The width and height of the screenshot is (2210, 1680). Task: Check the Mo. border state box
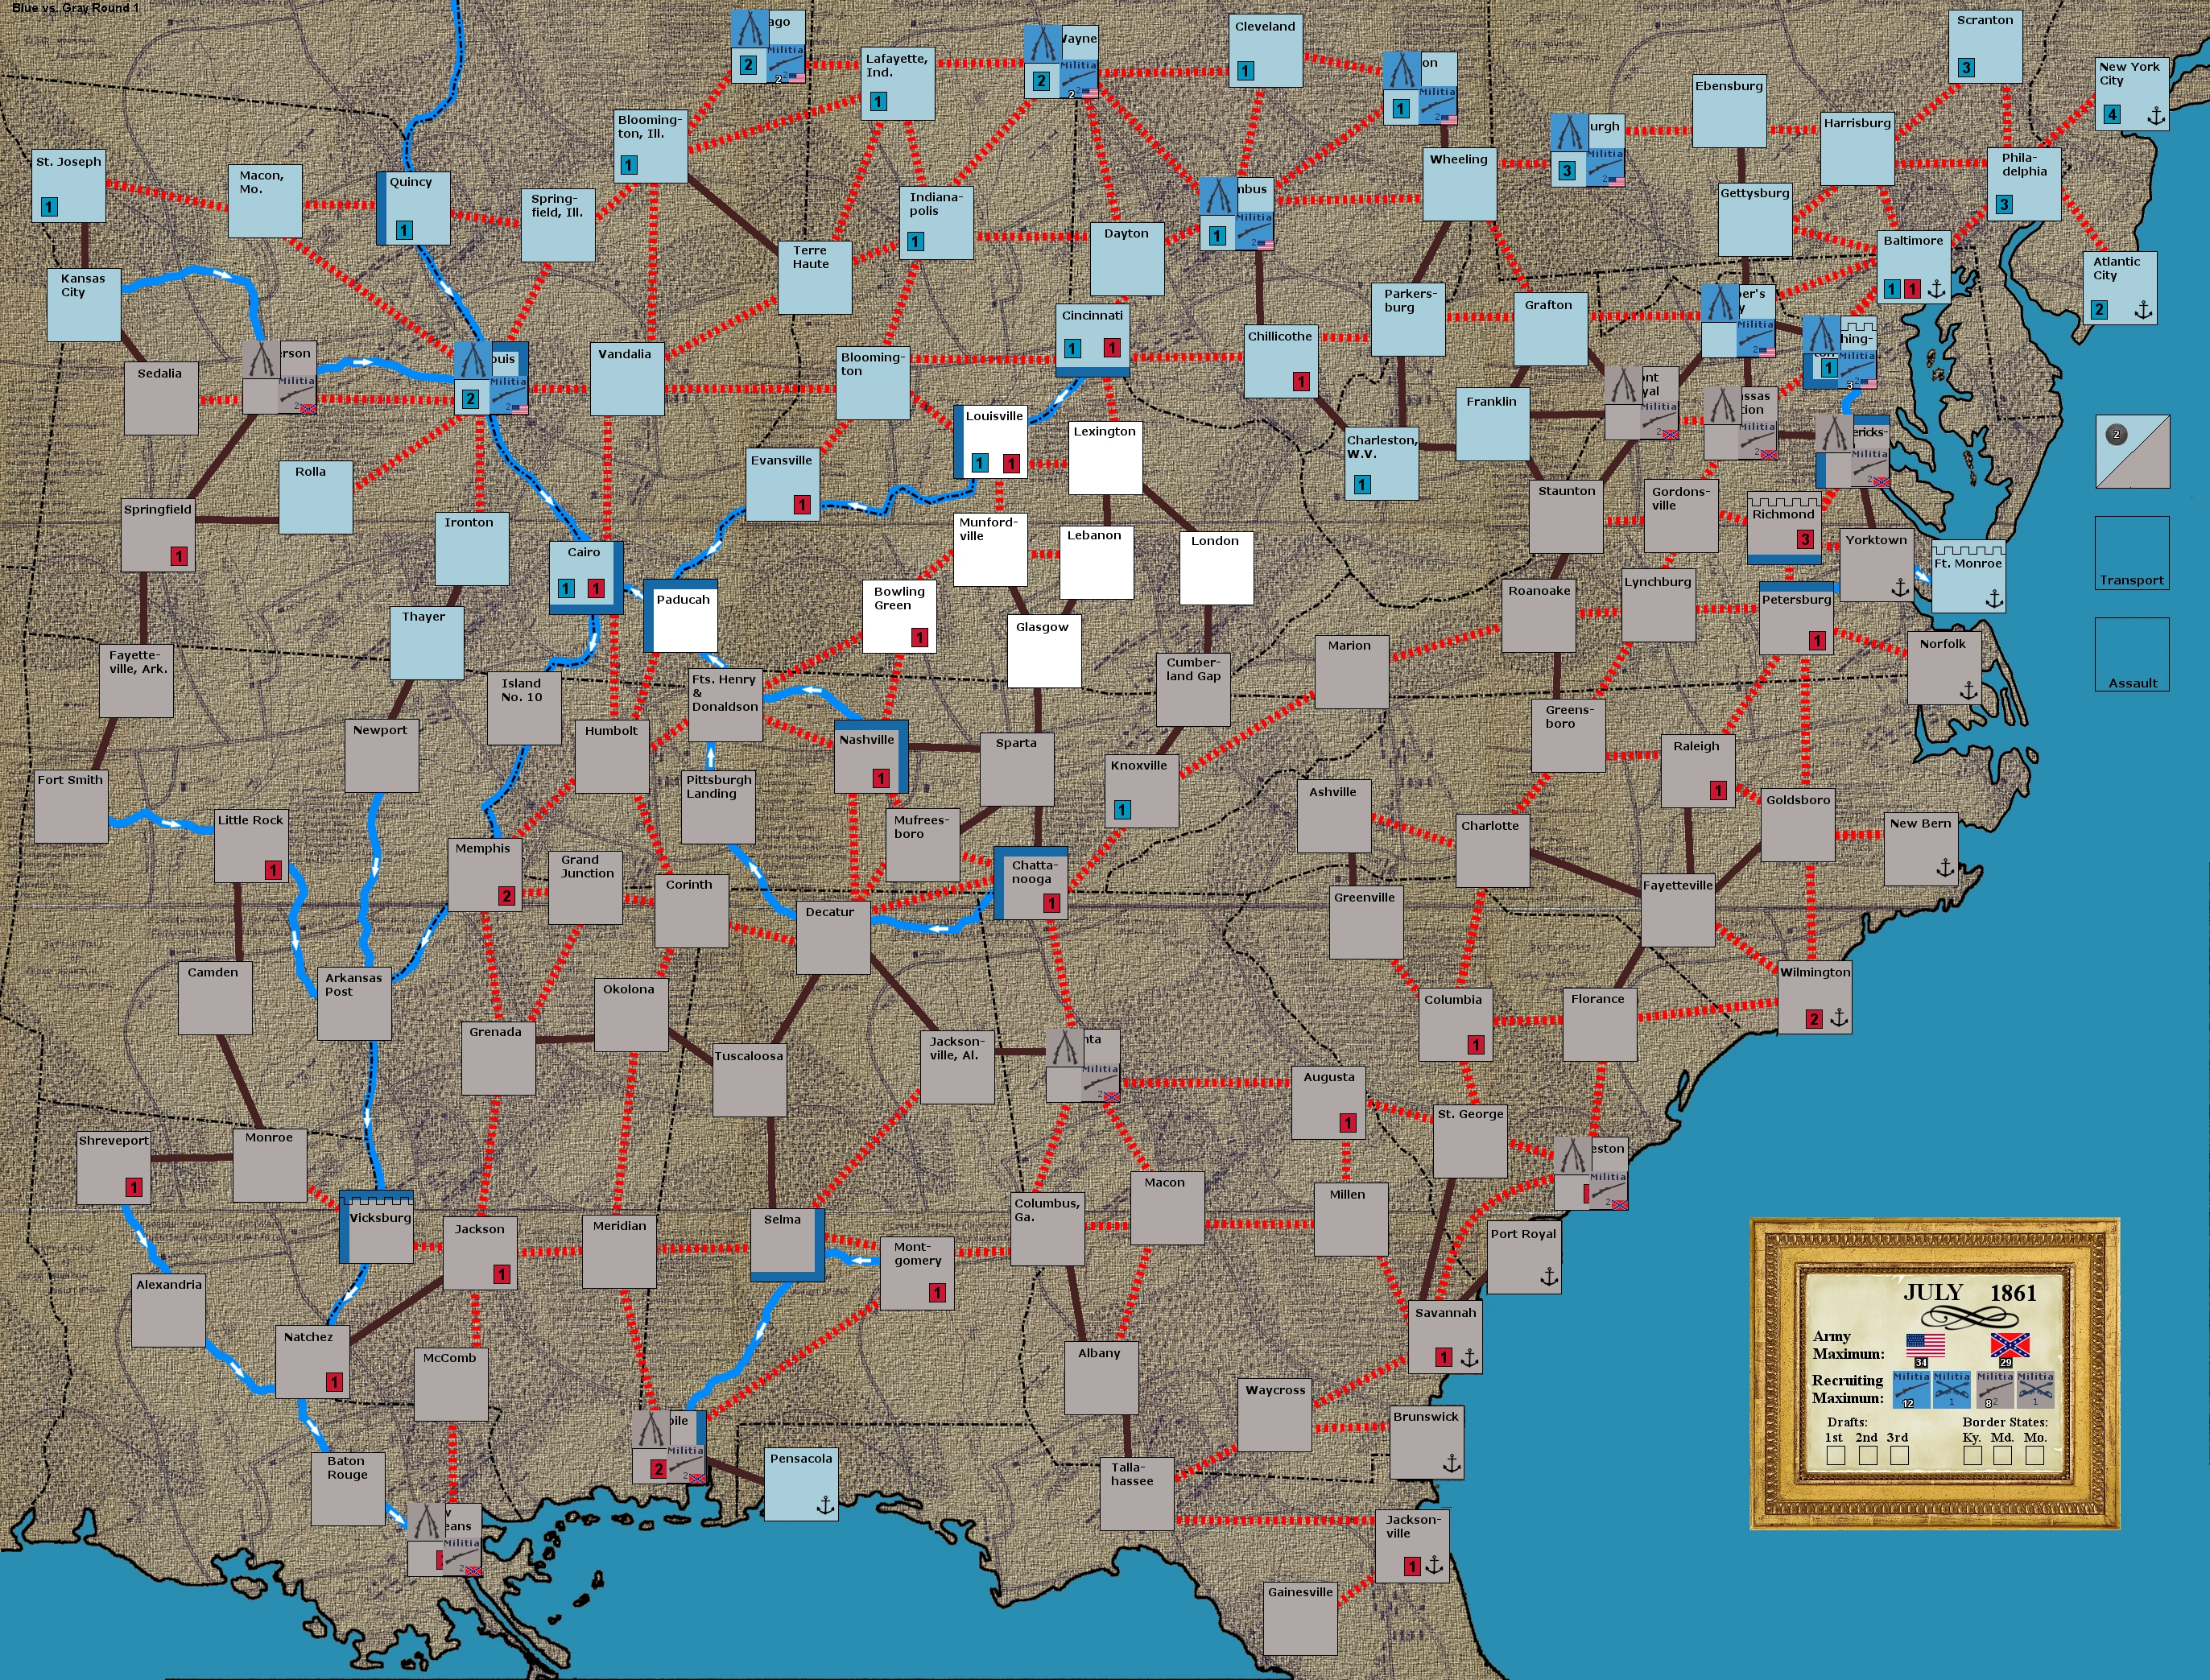click(2034, 1456)
